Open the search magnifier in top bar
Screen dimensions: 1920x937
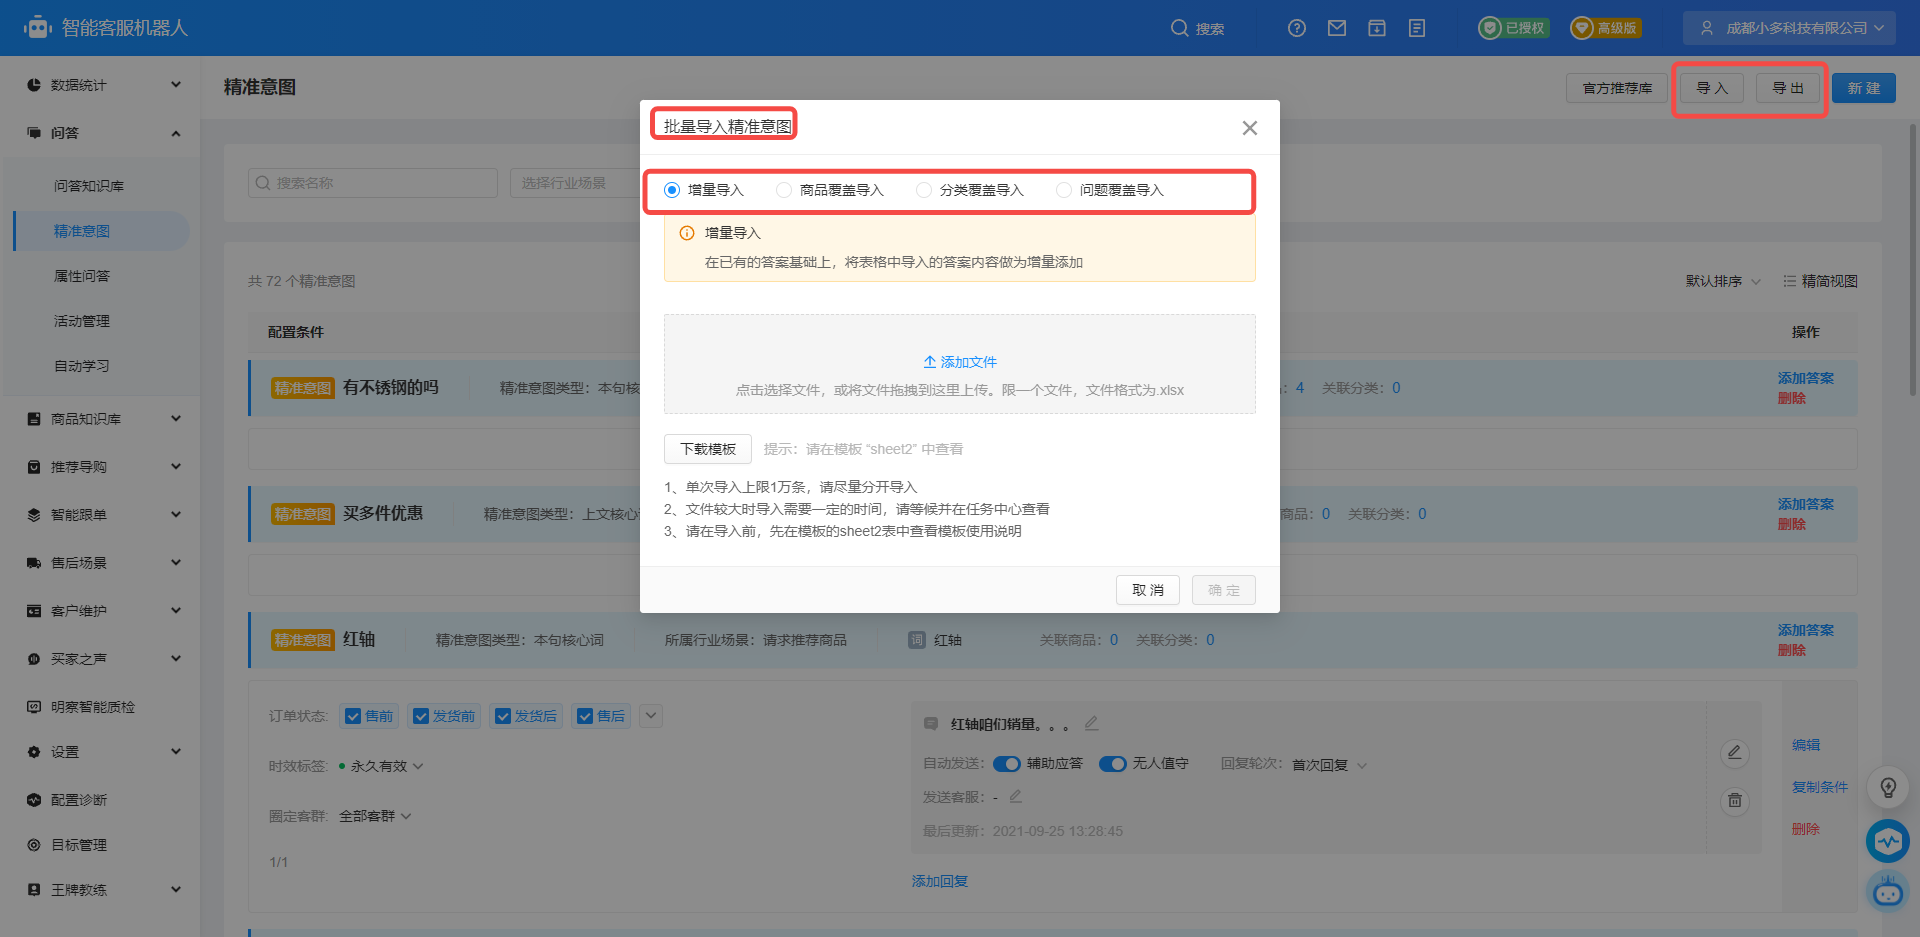tap(1180, 28)
